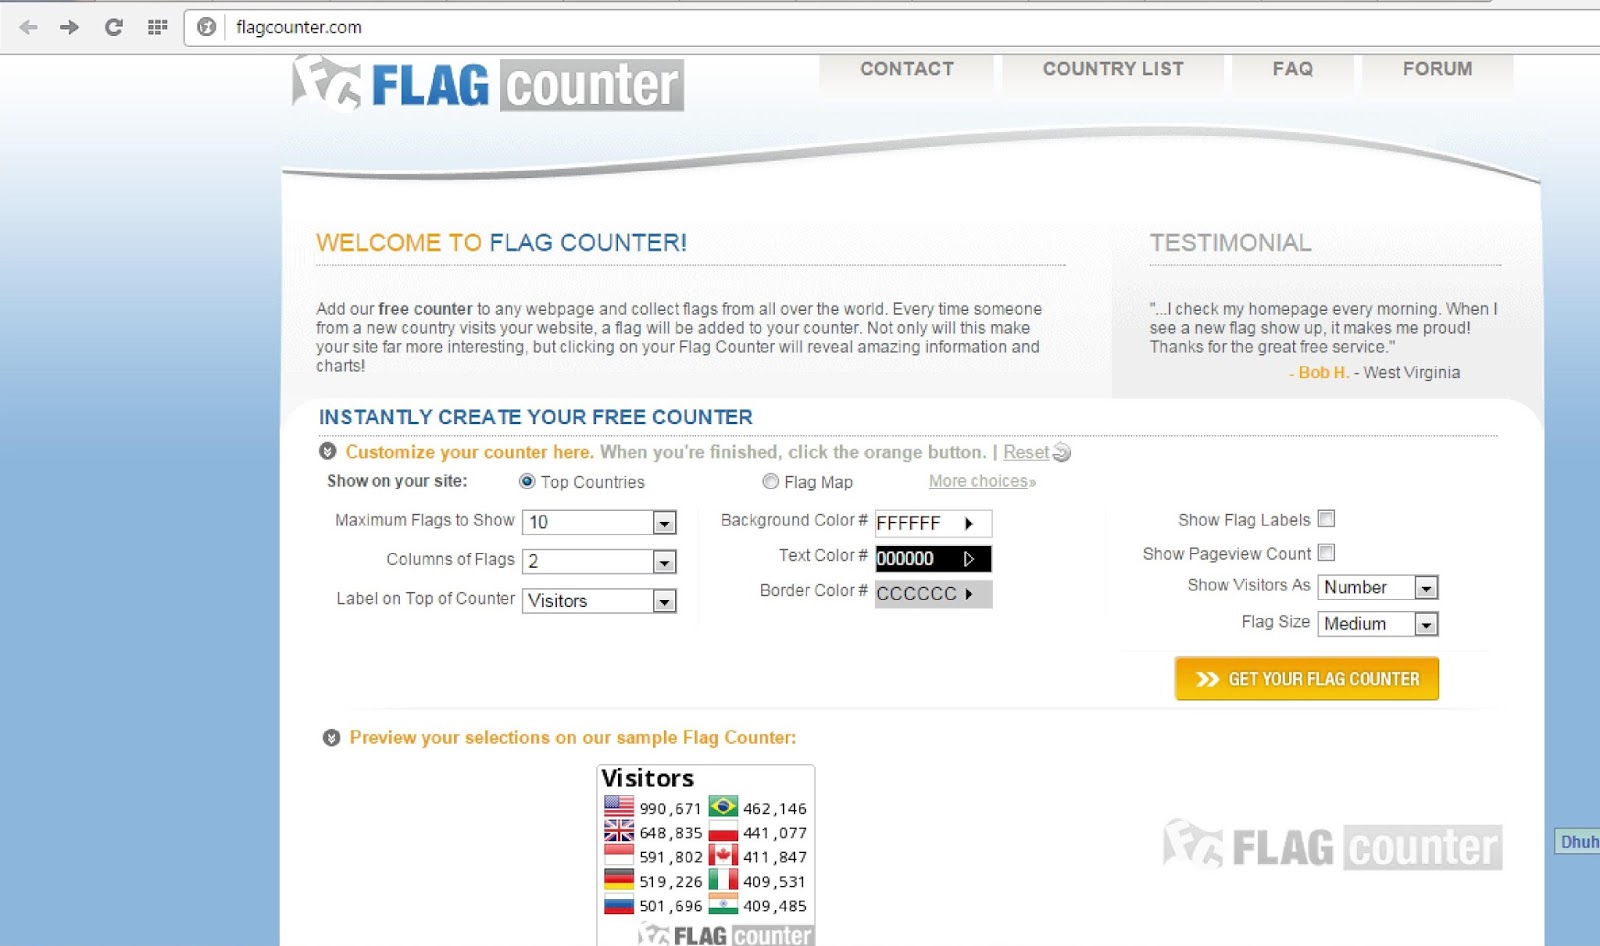The width and height of the screenshot is (1600, 946).
Task: Select the Top Countries radio button
Action: [527, 481]
